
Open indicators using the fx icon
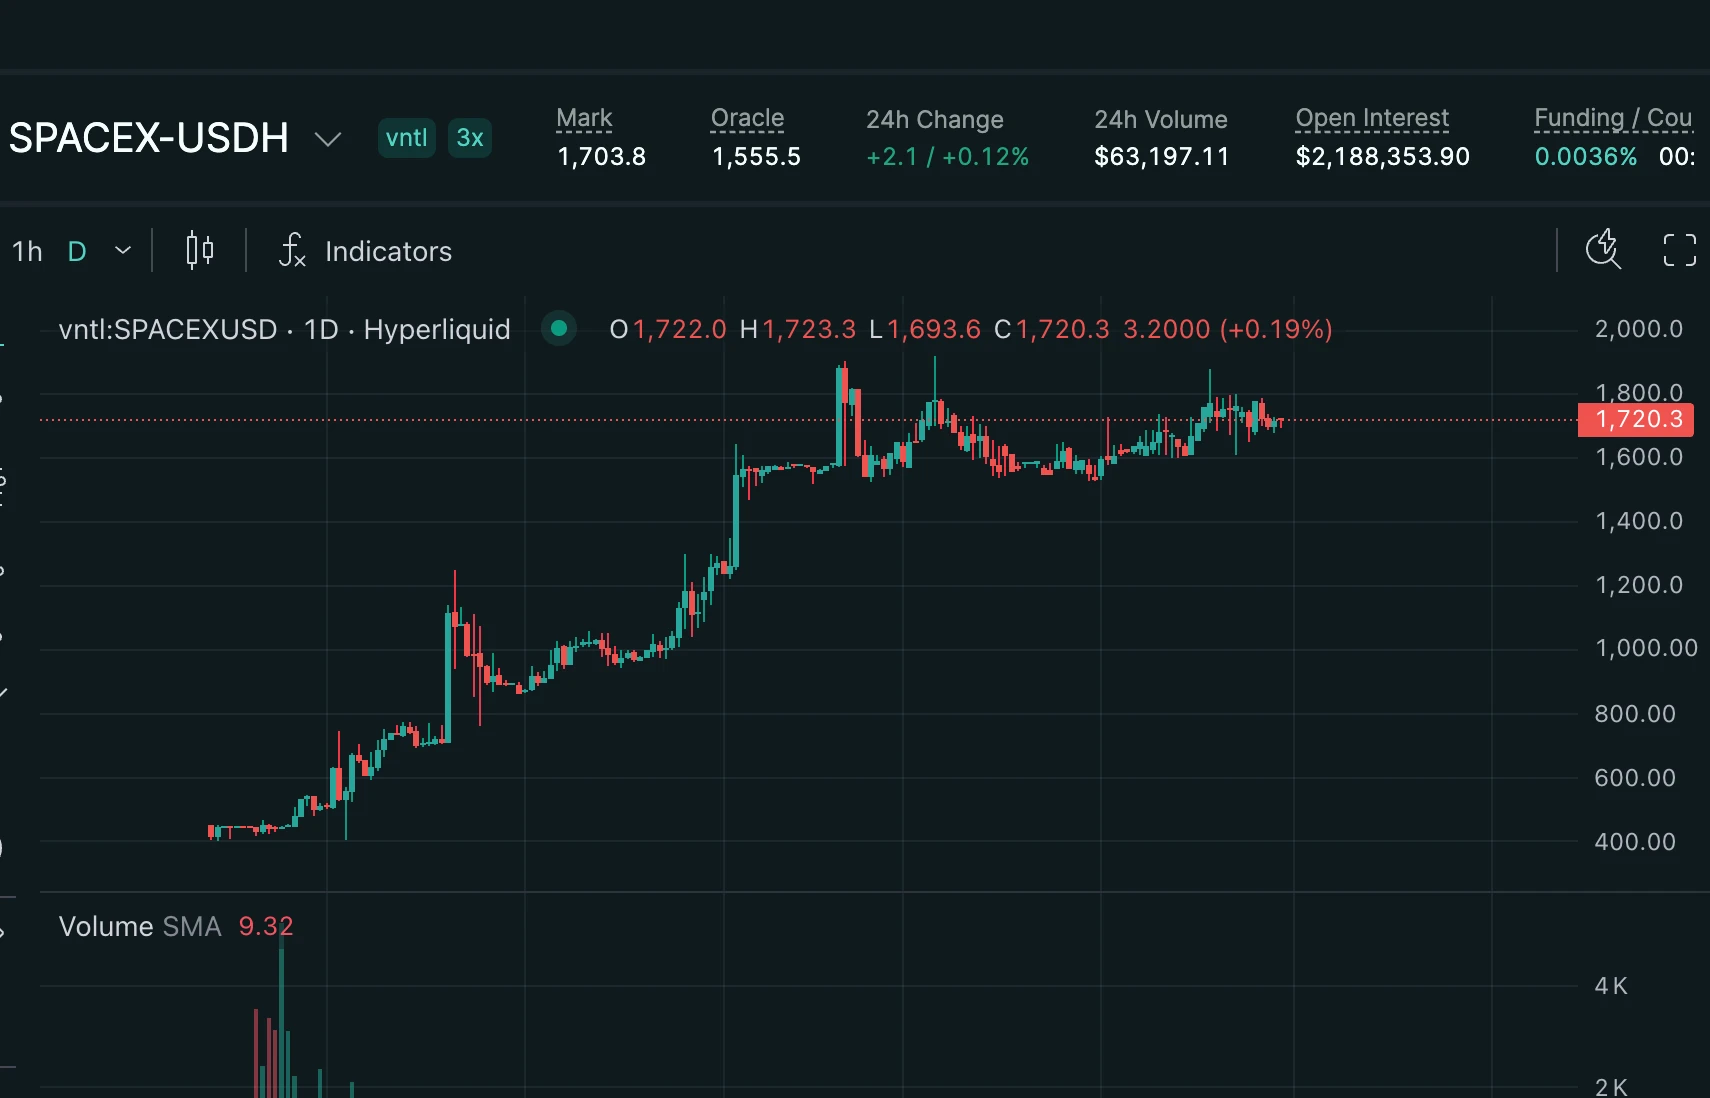(x=292, y=251)
